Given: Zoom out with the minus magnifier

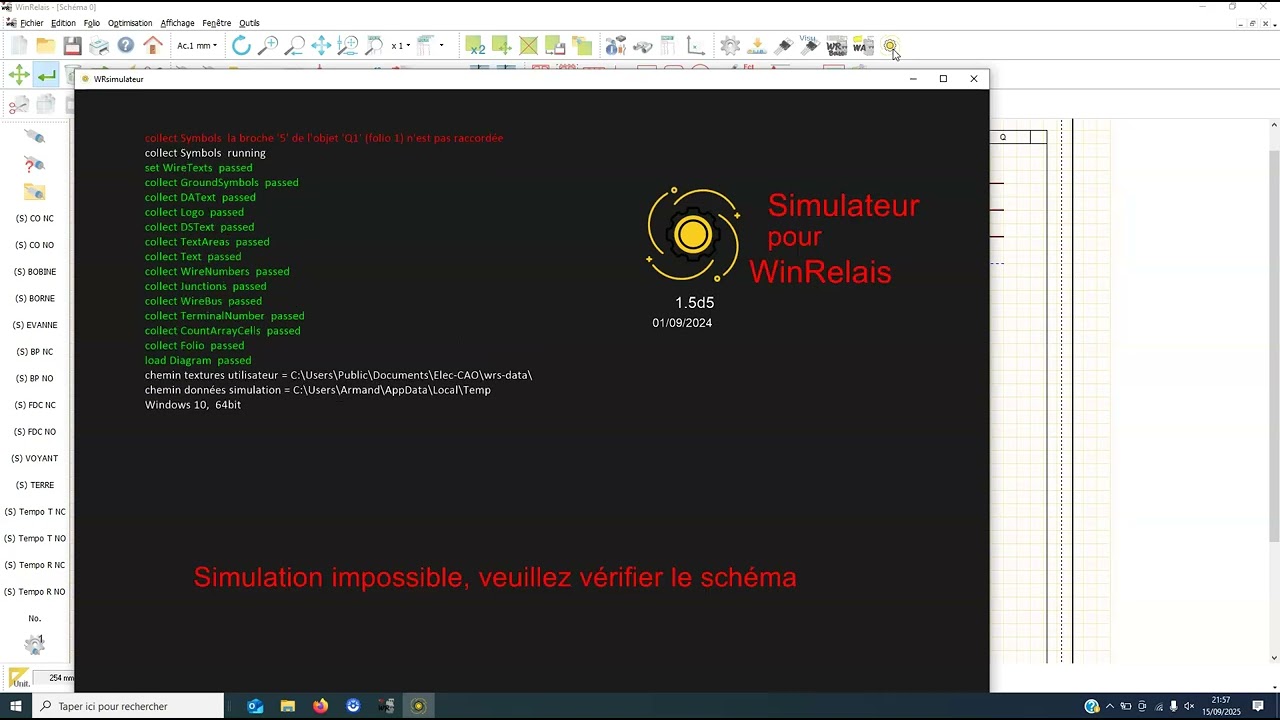Looking at the screenshot, I should tap(295, 46).
